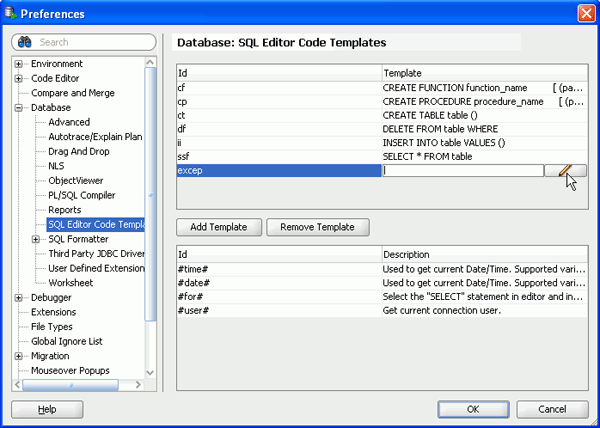600x428 pixels.
Task: Select Global Ignore List tree item
Action: [x=67, y=341]
